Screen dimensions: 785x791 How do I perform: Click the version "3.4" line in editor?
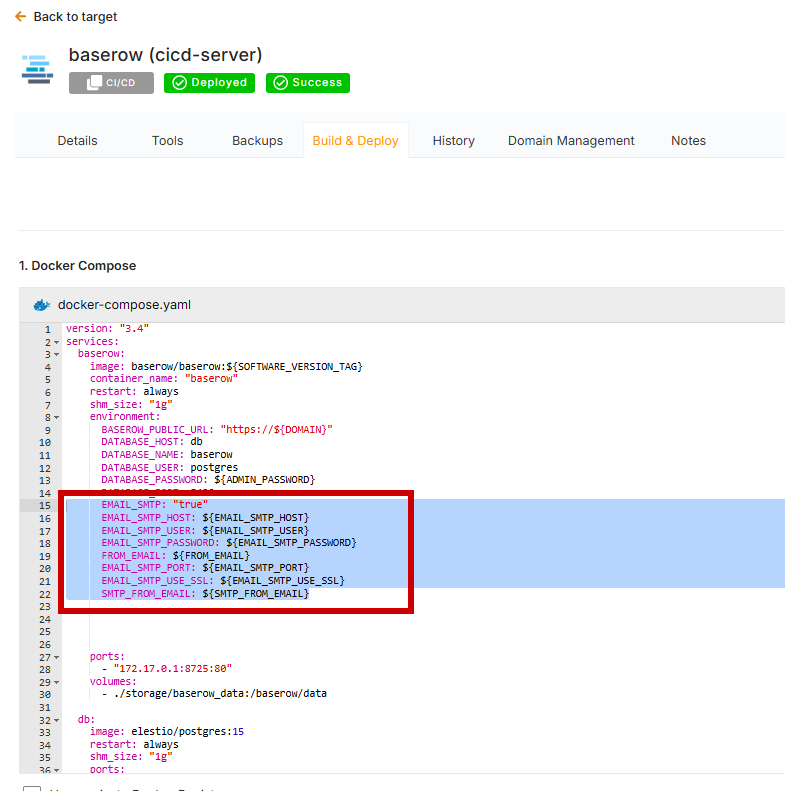point(107,329)
